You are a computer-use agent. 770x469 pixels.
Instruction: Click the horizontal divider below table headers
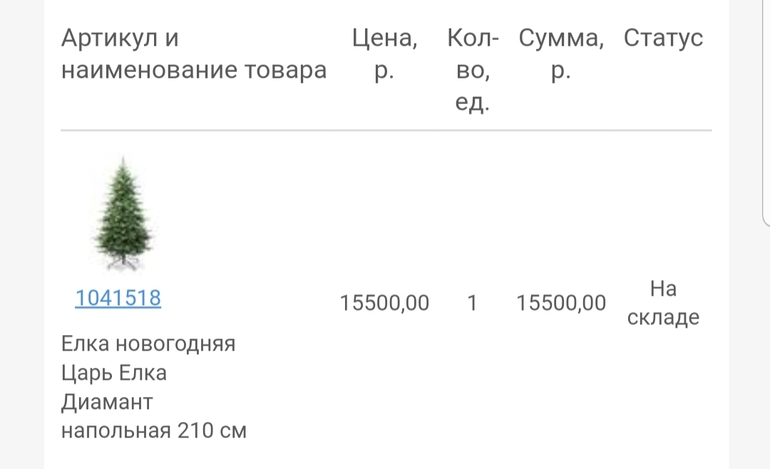tap(386, 131)
